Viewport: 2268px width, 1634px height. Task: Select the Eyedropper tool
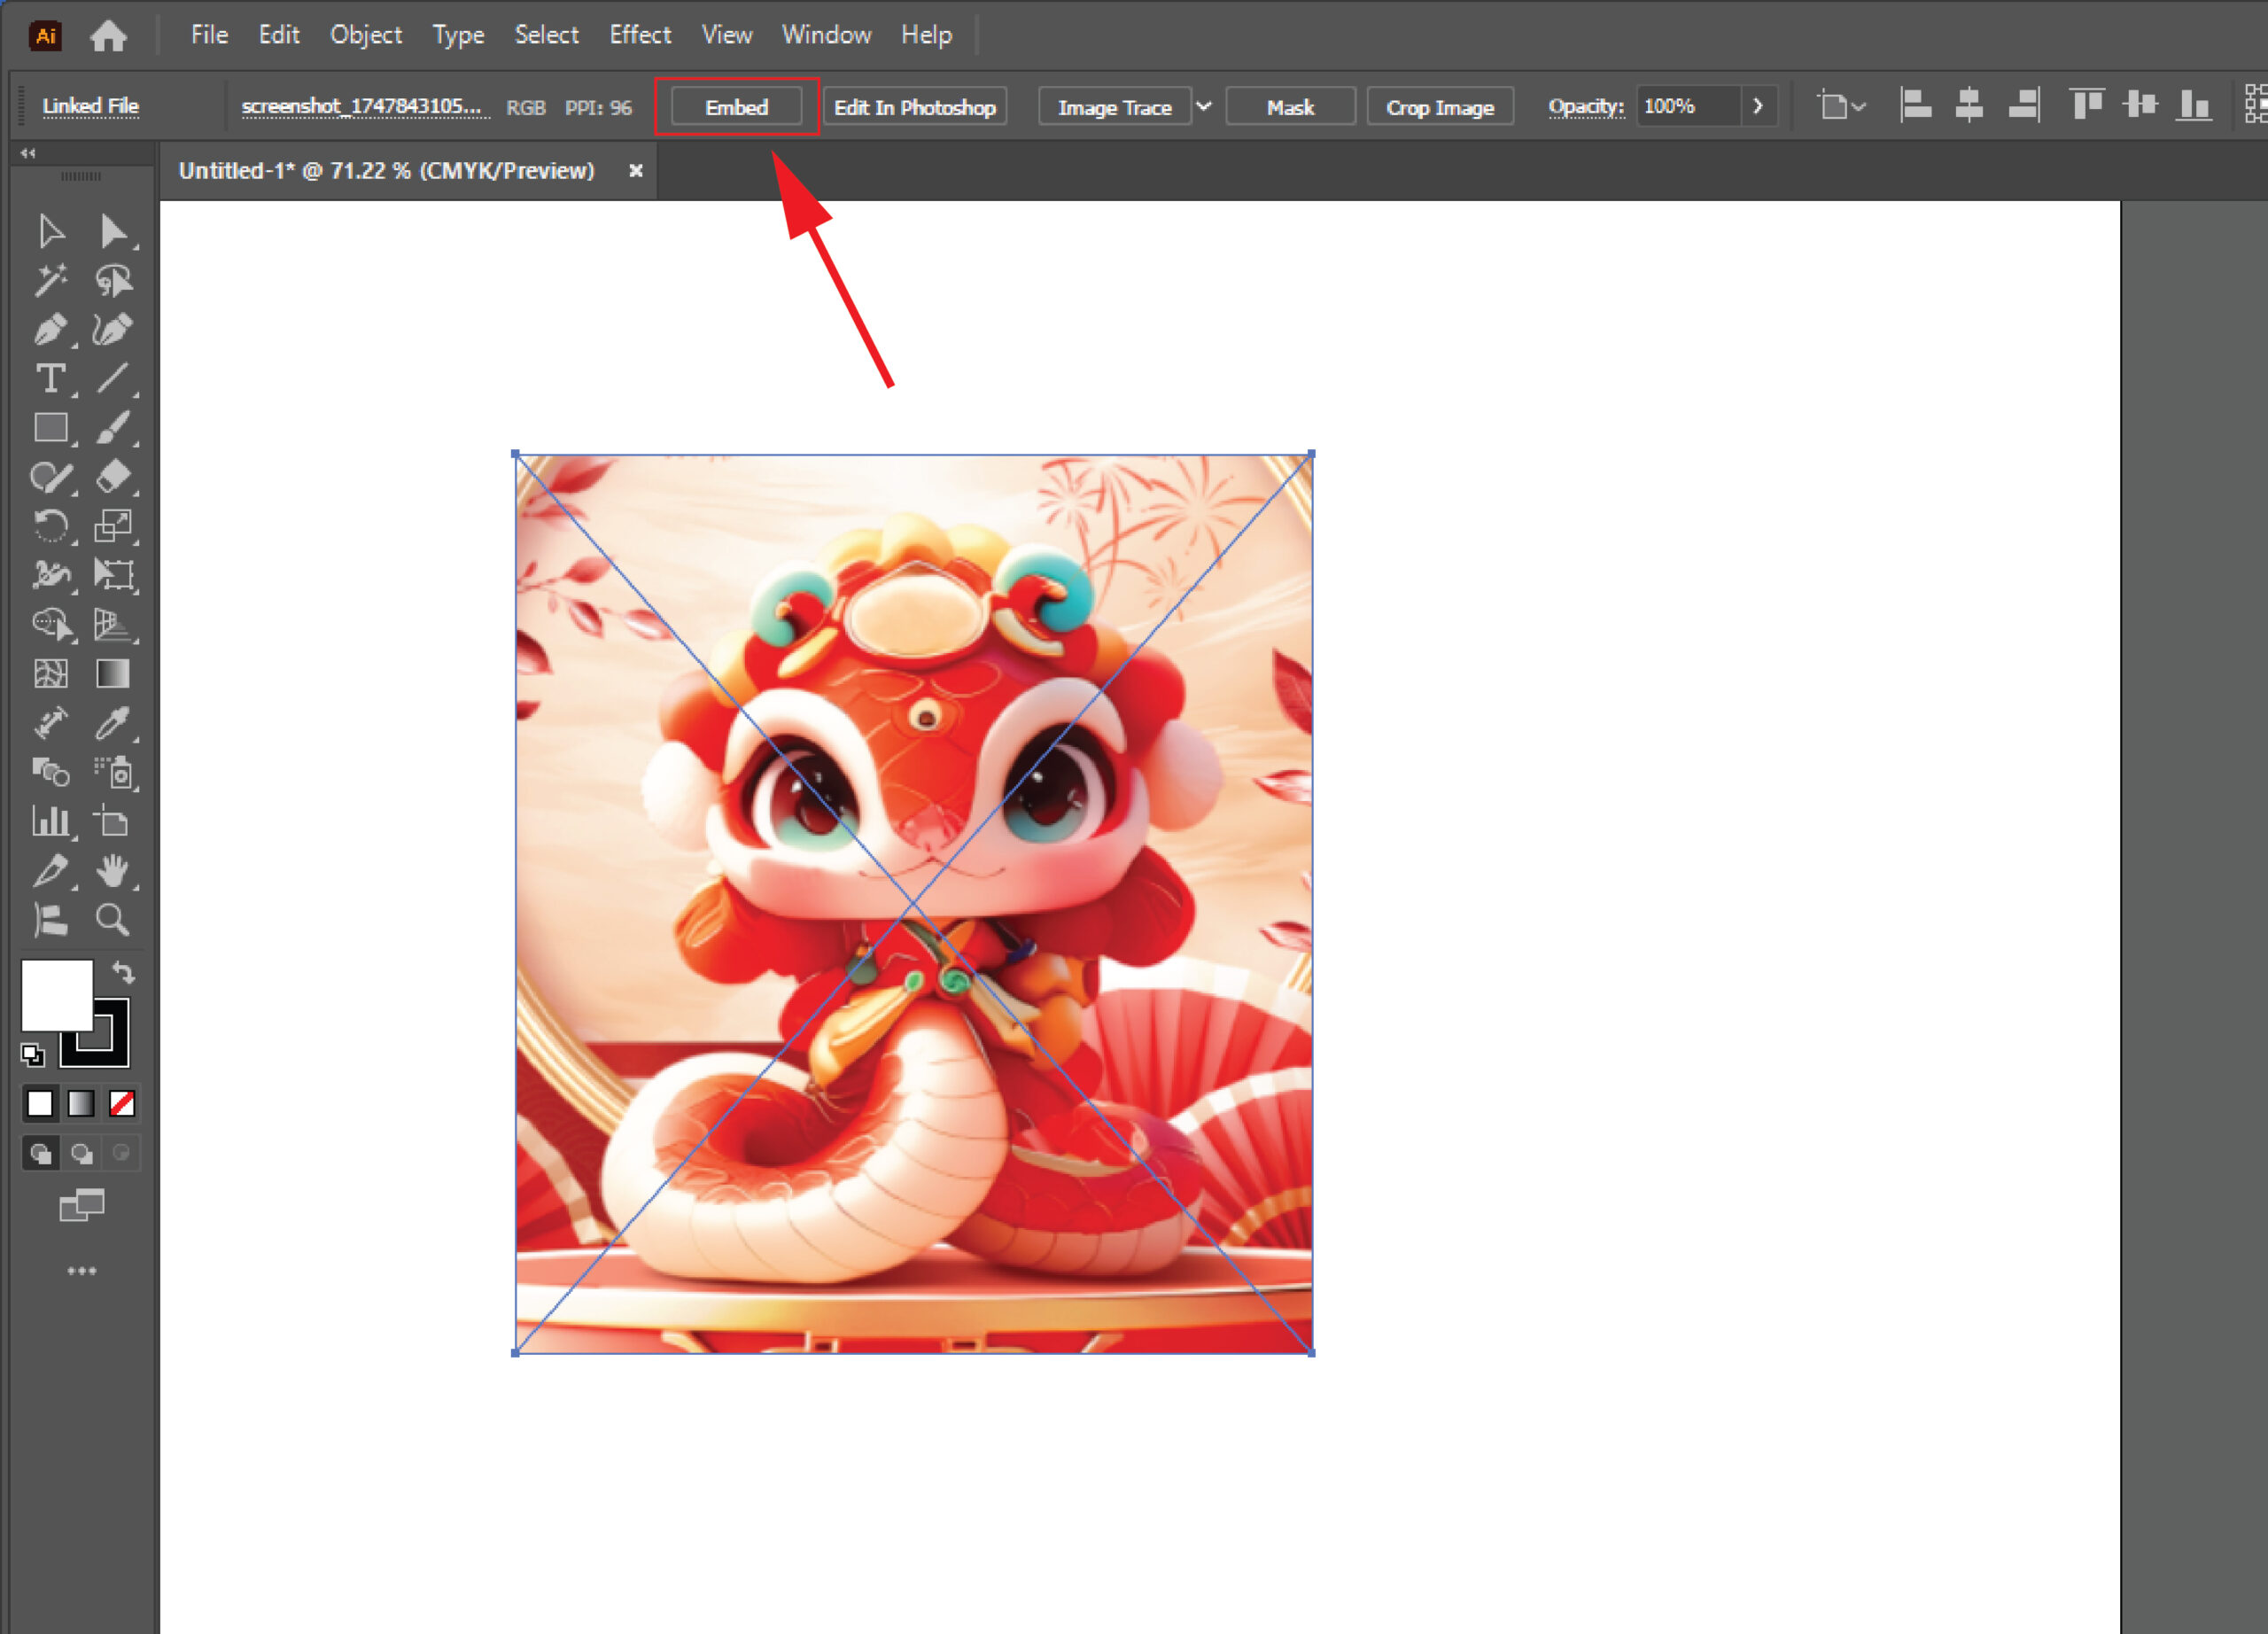coord(113,723)
